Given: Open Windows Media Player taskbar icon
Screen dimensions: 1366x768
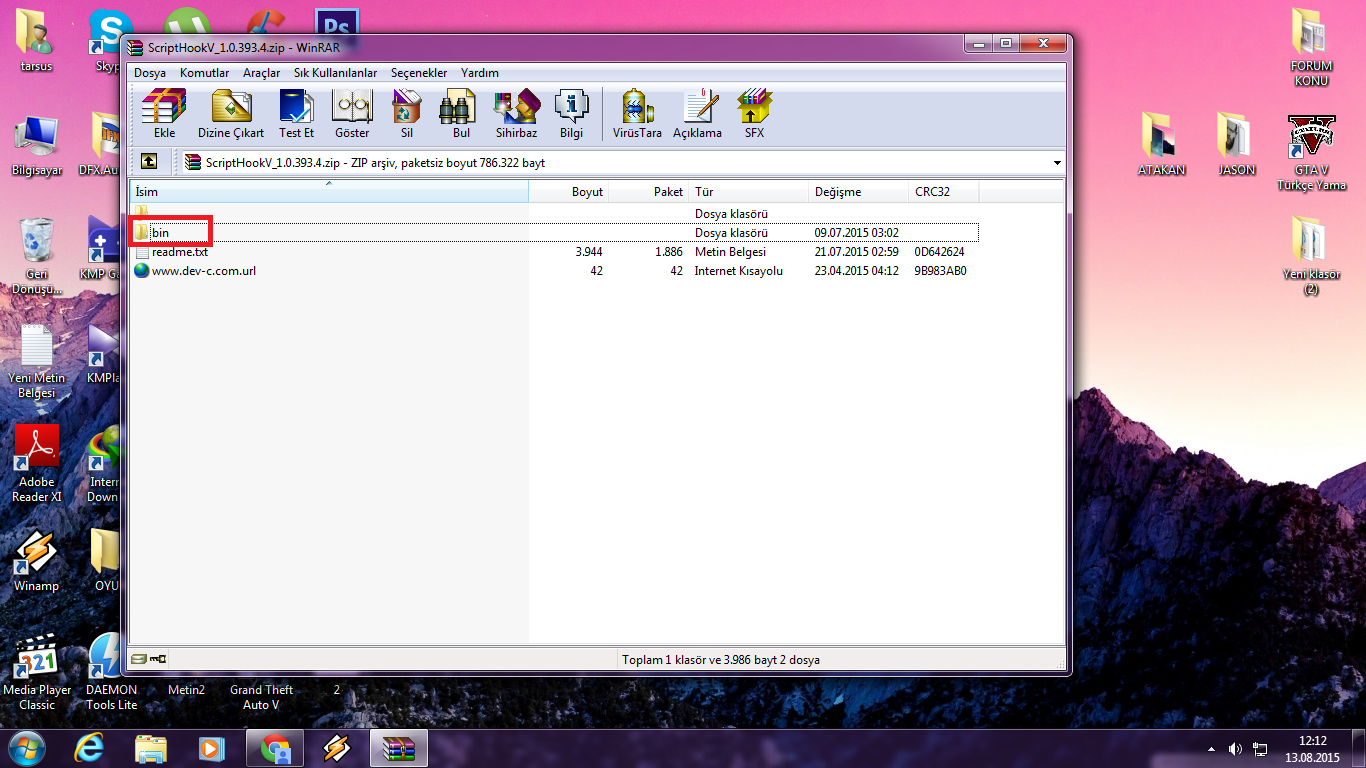Looking at the screenshot, I should click(x=211, y=748).
